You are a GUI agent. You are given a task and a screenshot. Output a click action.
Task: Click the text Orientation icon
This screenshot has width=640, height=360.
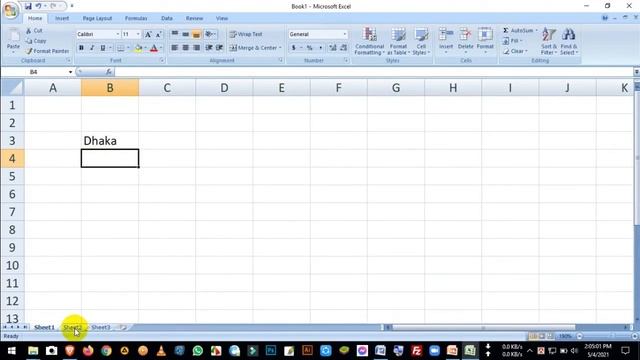[210, 34]
